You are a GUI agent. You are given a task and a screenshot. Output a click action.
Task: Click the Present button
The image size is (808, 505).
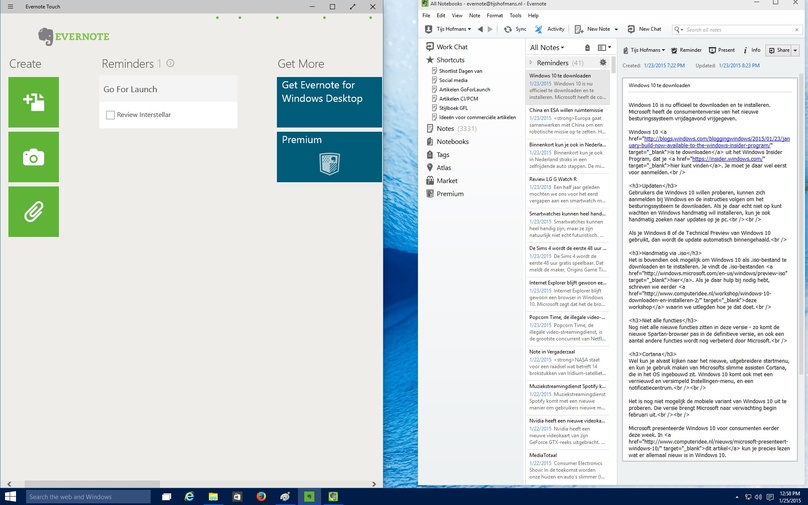[722, 50]
